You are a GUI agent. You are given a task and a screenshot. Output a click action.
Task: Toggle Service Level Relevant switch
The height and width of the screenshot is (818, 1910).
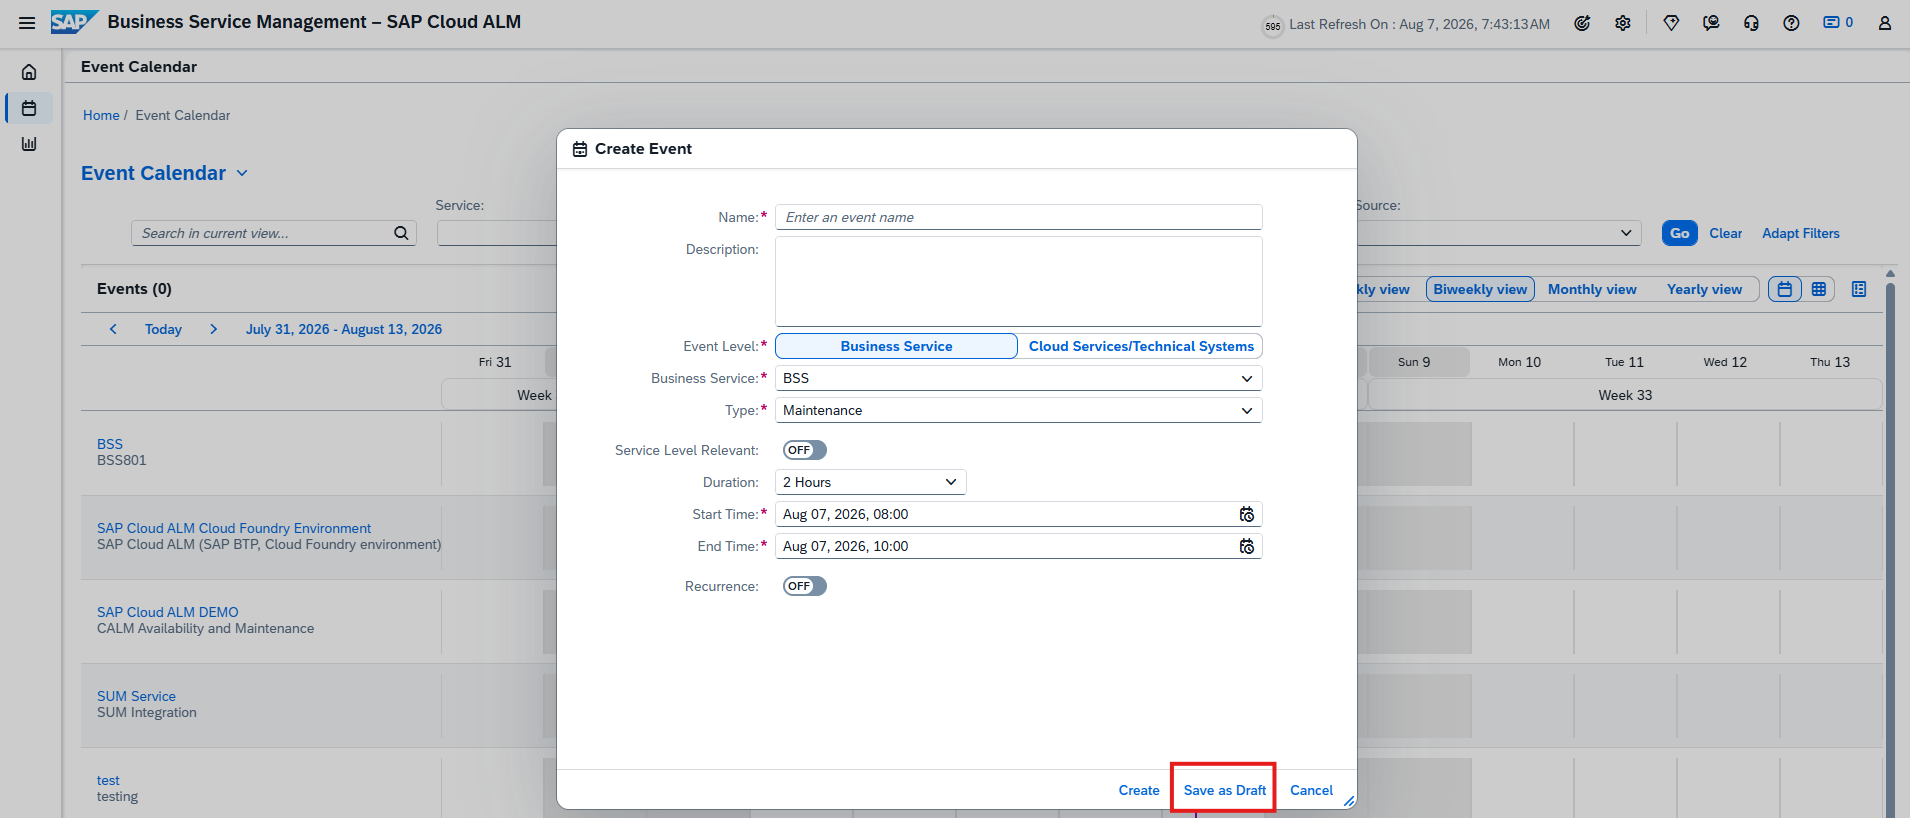805,450
